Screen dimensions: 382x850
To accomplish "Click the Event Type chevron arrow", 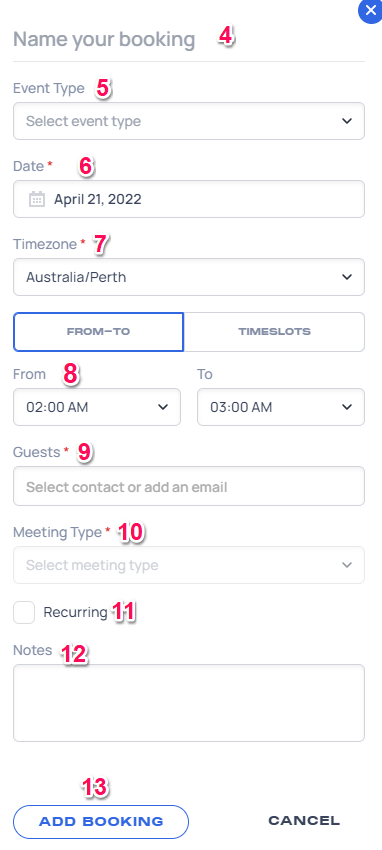I will [347, 121].
